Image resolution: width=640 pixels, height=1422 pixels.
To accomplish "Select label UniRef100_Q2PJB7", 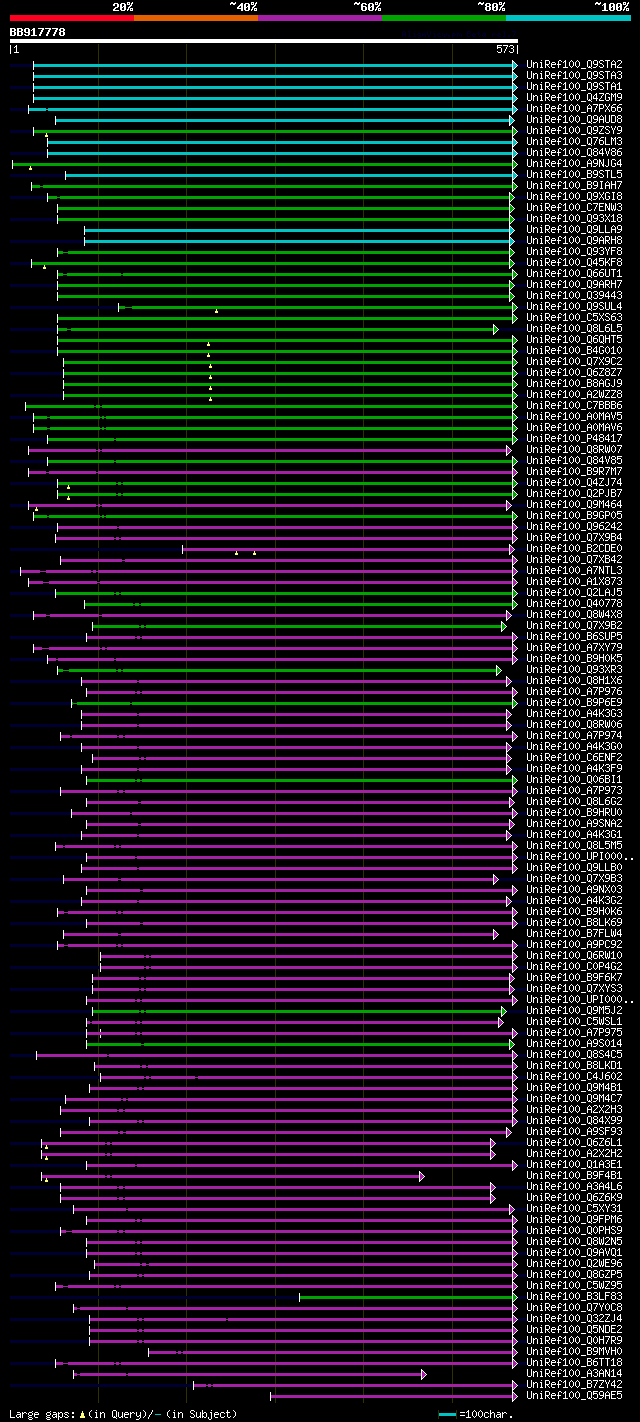I will coord(574,494).
